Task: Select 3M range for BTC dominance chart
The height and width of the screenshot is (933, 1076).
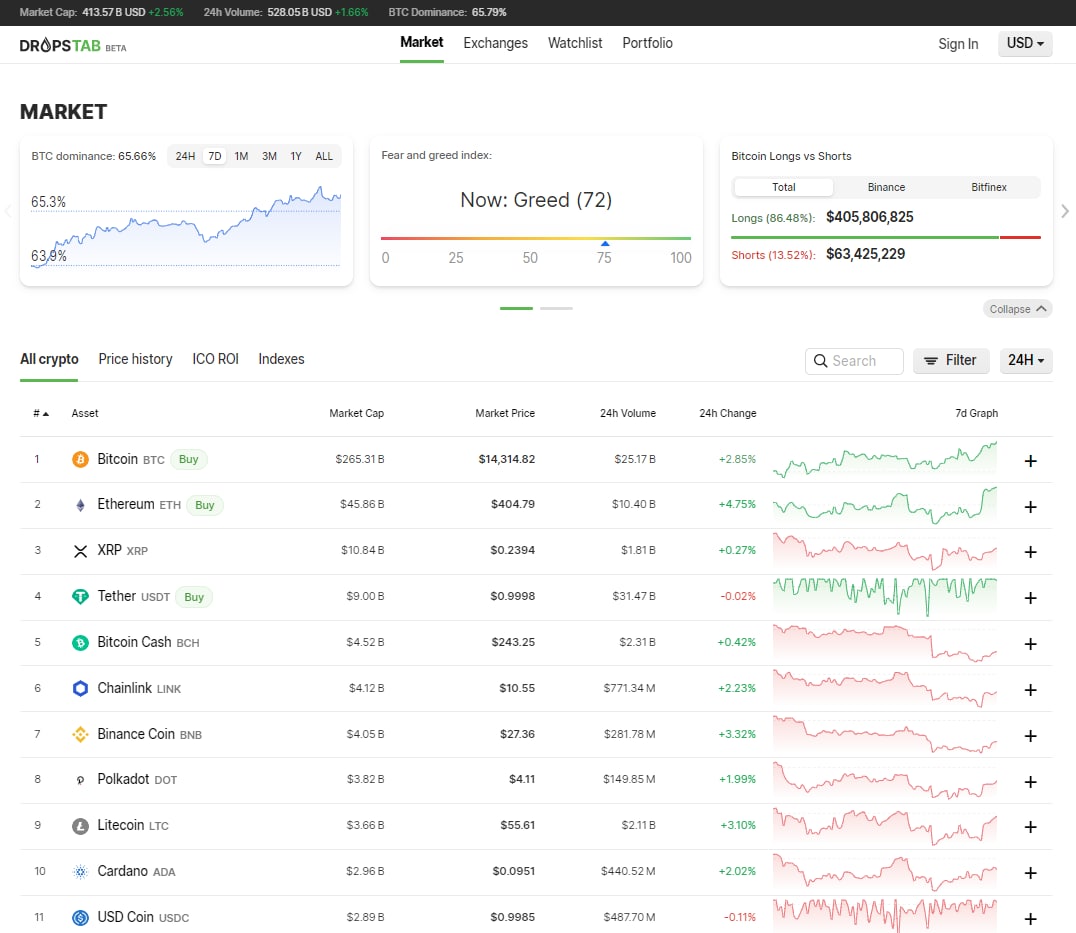Action: pos(269,156)
